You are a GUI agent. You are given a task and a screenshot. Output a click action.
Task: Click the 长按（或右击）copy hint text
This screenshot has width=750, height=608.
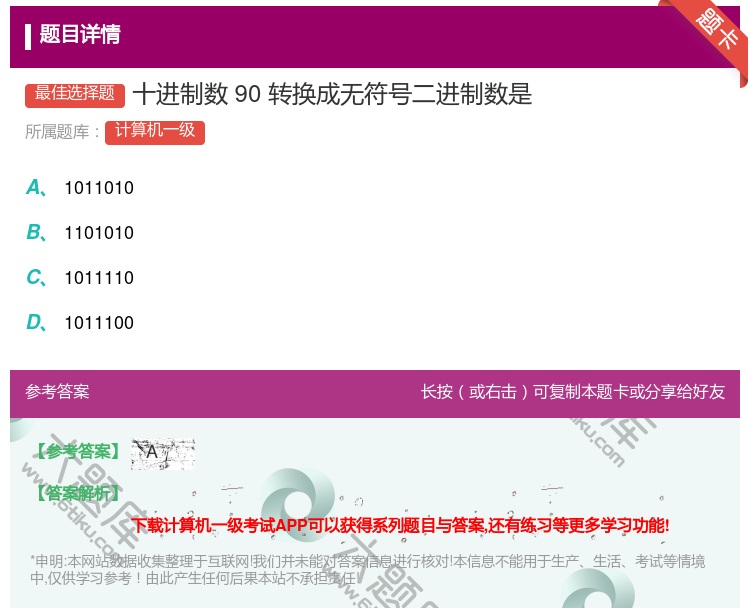[x=573, y=392]
